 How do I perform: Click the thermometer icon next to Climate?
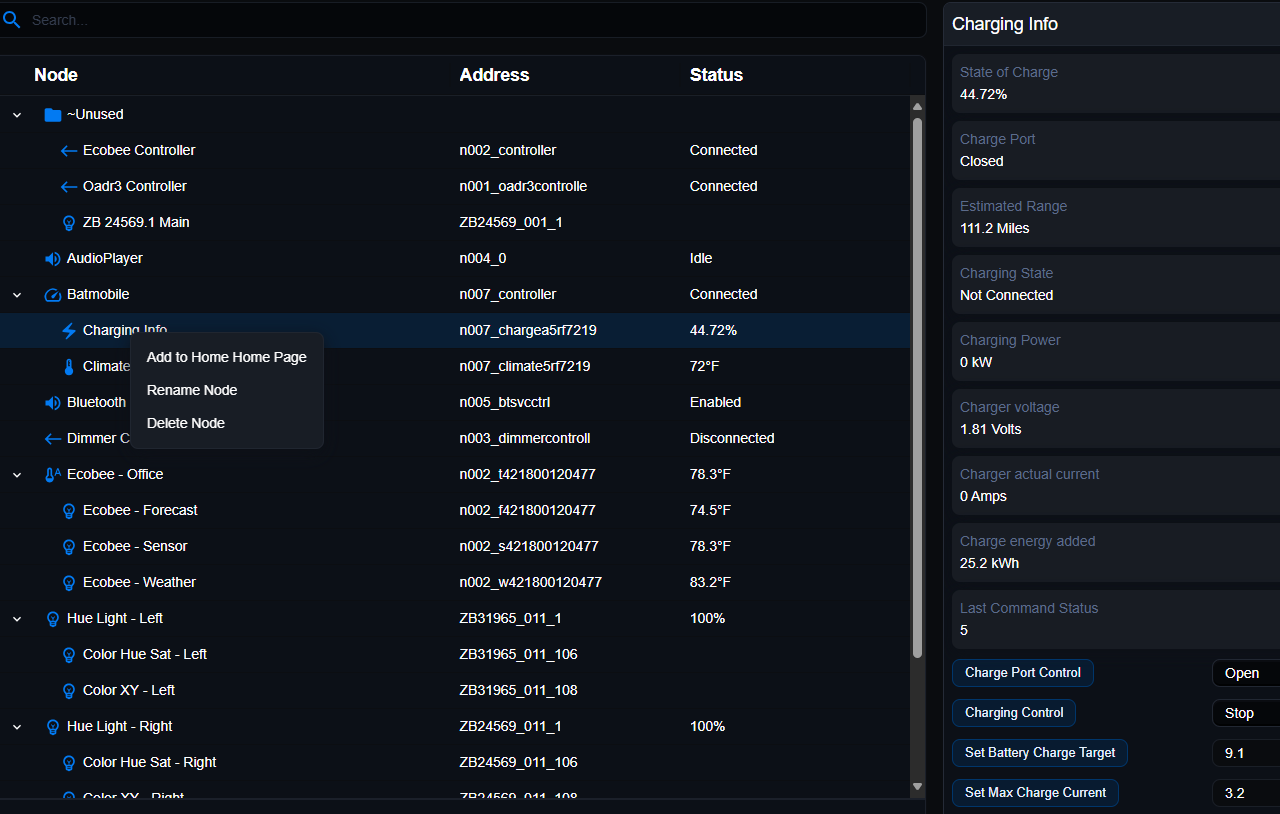tap(68, 366)
